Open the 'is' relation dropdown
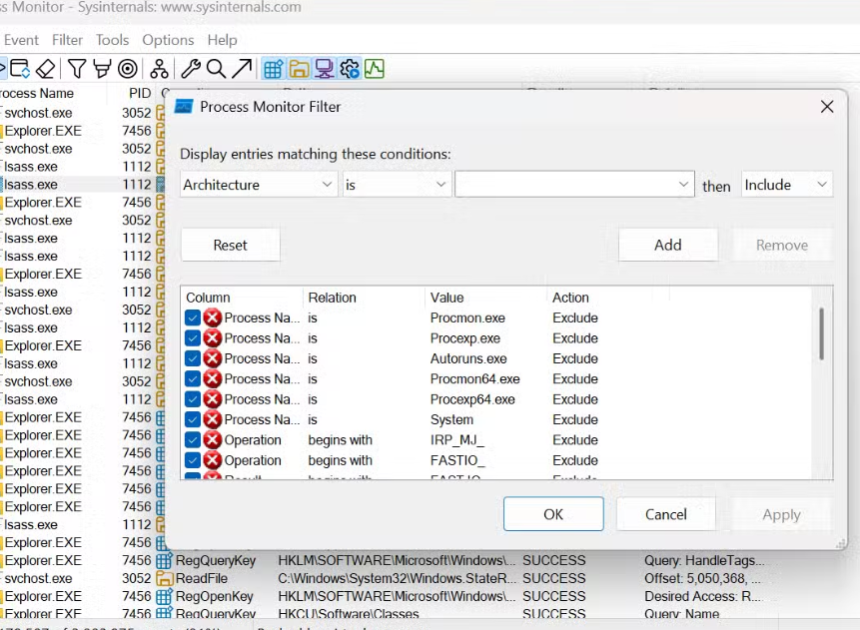The image size is (860, 630). tap(397, 185)
